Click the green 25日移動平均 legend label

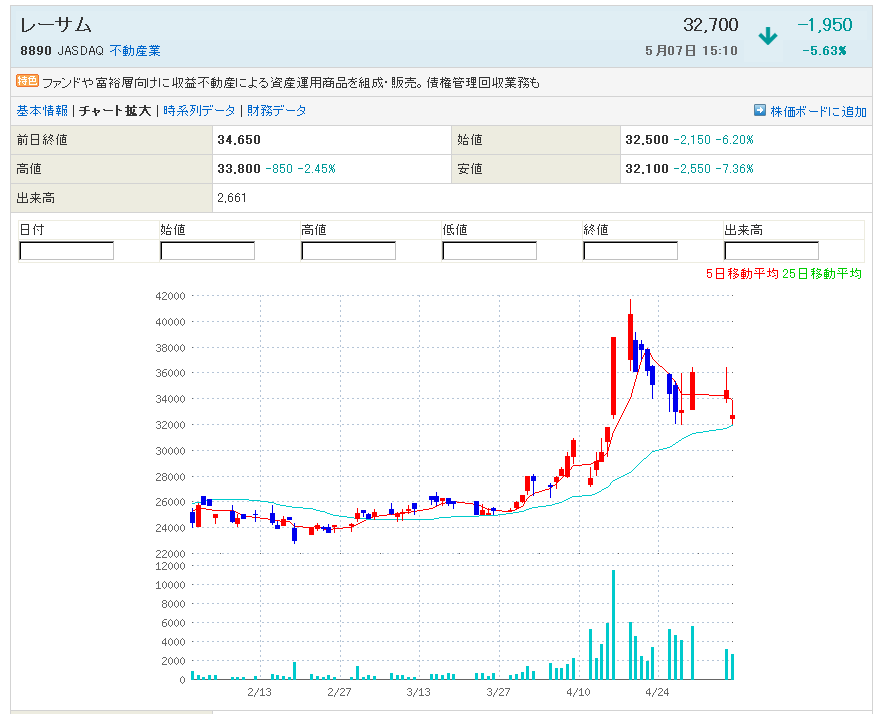pyautogui.click(x=822, y=274)
